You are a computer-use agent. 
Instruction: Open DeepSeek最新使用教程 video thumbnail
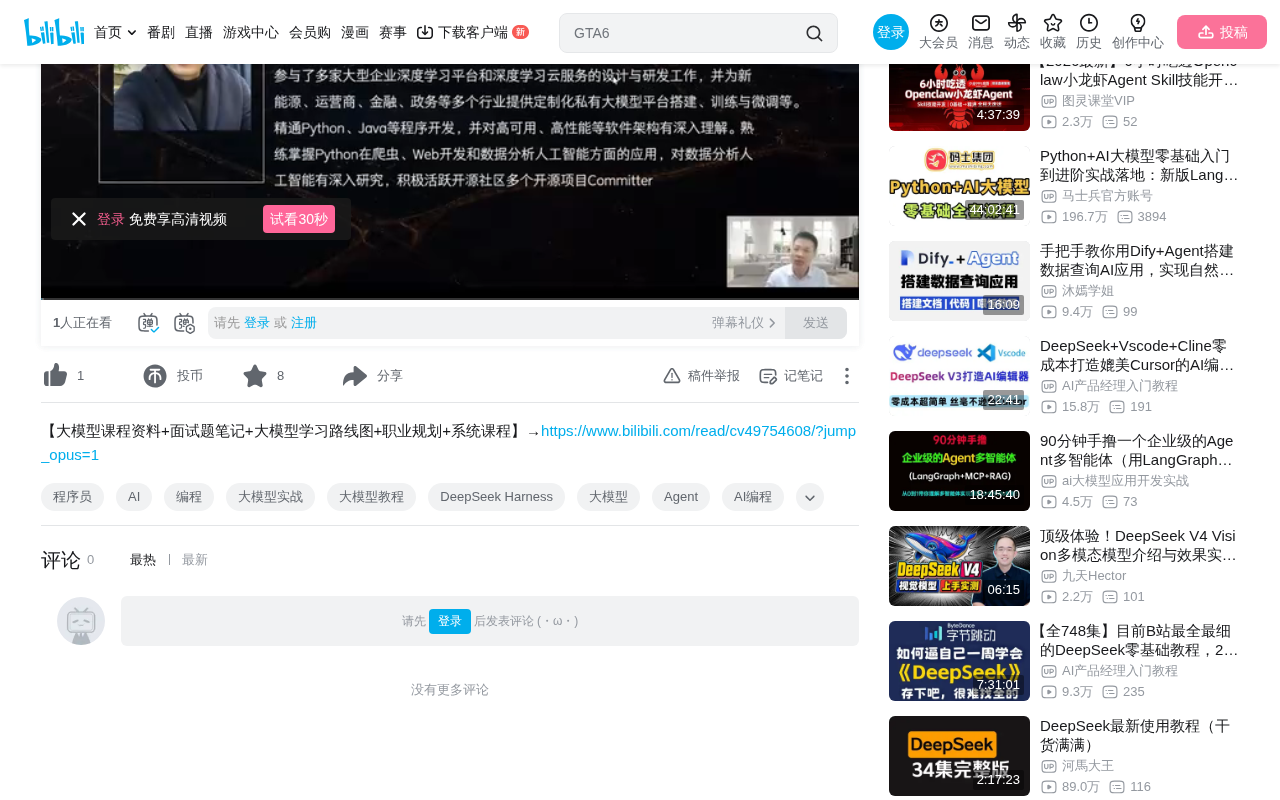click(x=959, y=756)
